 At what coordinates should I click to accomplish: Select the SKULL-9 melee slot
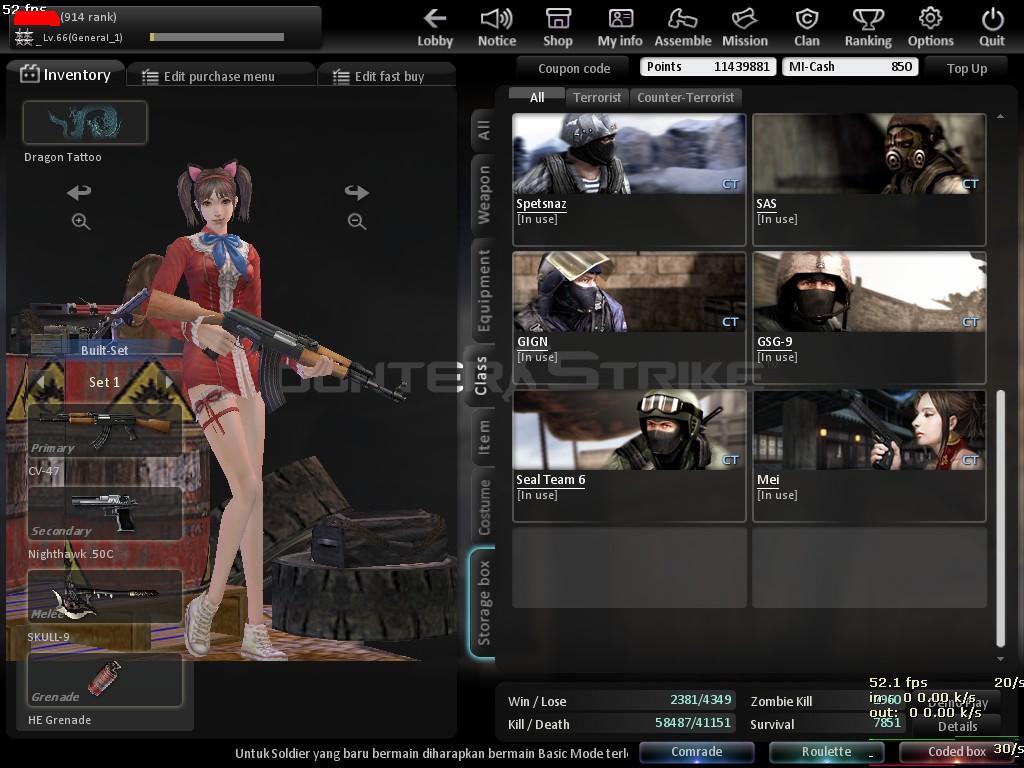(x=104, y=596)
